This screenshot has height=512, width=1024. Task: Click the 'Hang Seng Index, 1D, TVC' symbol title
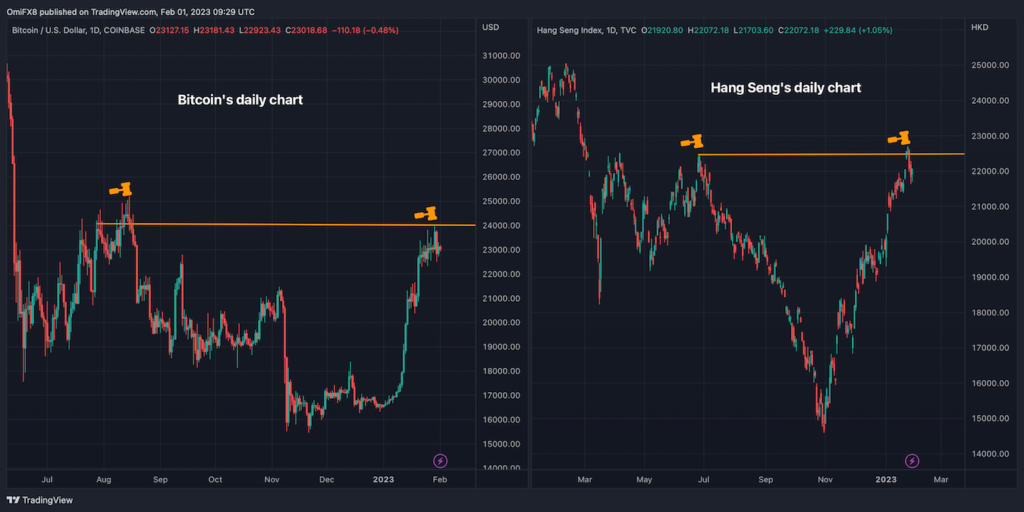click(x=586, y=31)
